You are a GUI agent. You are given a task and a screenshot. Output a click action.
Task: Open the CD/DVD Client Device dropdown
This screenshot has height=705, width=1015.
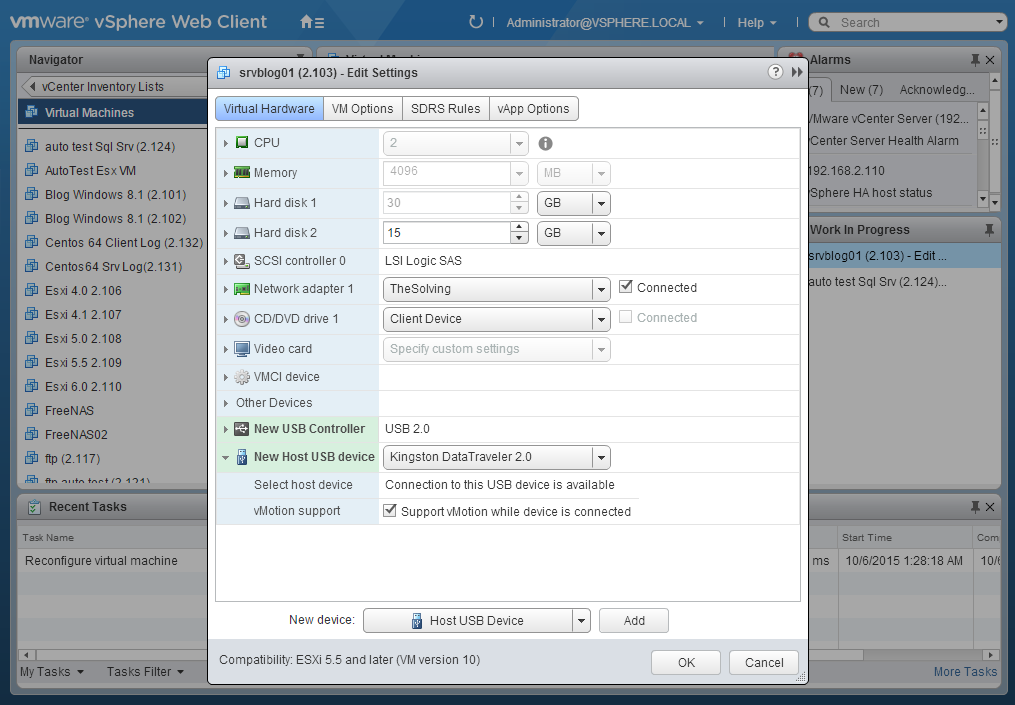[496, 319]
